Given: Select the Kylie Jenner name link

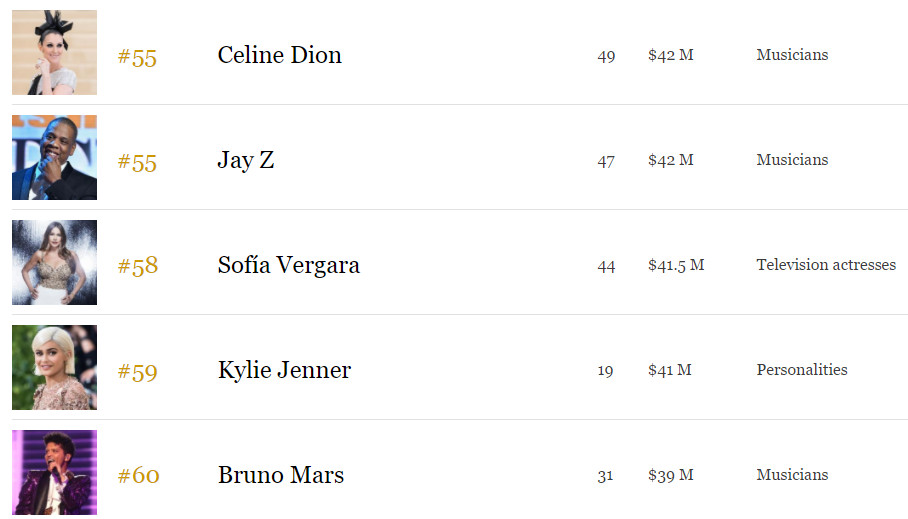Looking at the screenshot, I should [x=284, y=370].
